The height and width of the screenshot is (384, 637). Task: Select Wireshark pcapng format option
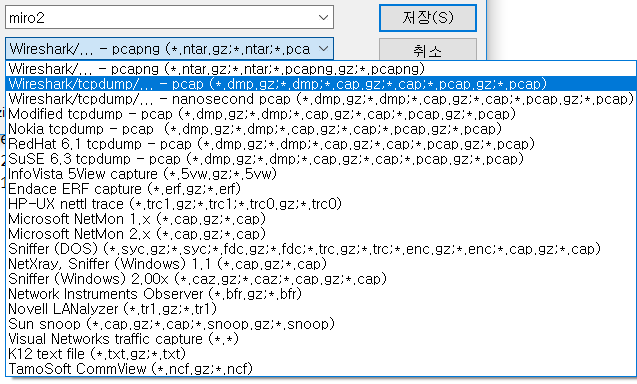(x=321, y=69)
